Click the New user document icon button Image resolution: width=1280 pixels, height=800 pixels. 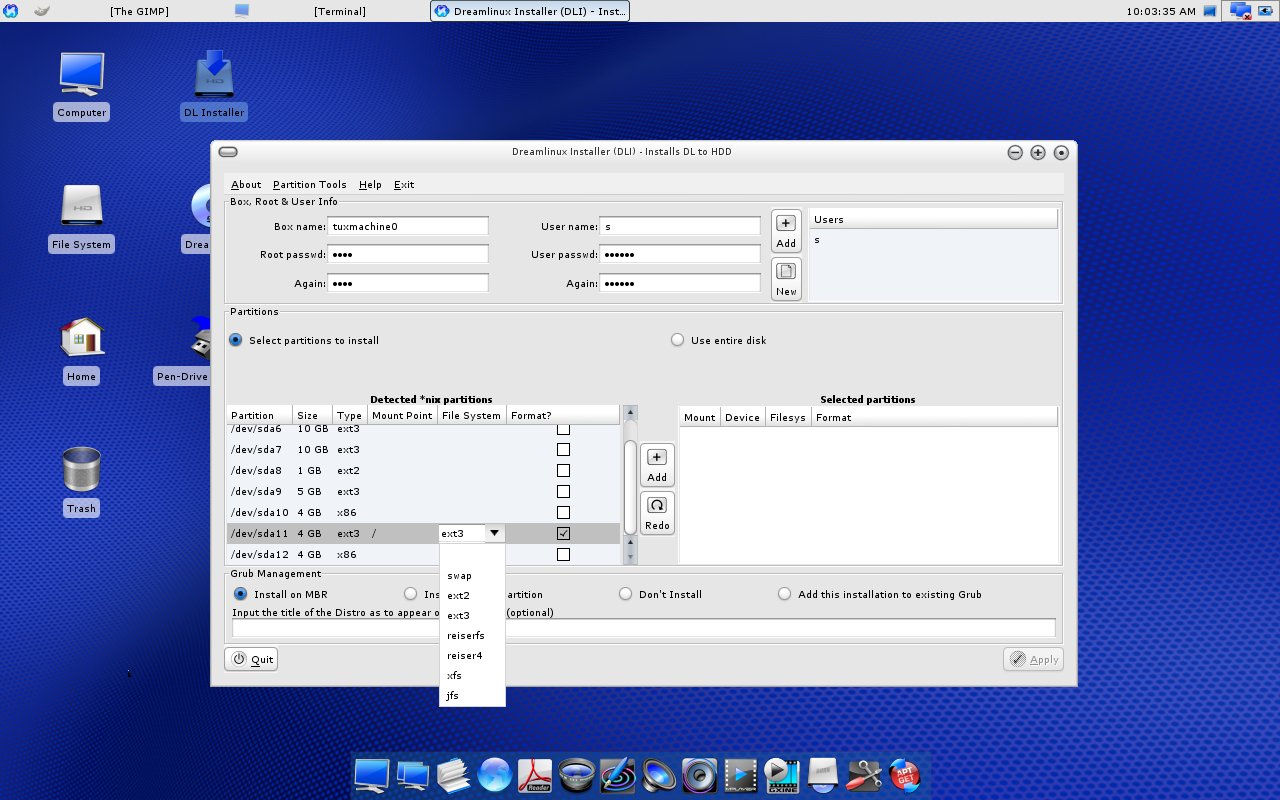tap(786, 279)
